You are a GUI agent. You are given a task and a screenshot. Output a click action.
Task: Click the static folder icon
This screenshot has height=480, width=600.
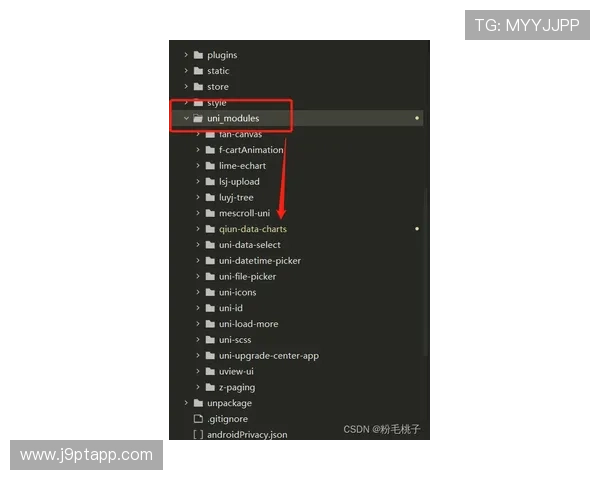tap(198, 71)
